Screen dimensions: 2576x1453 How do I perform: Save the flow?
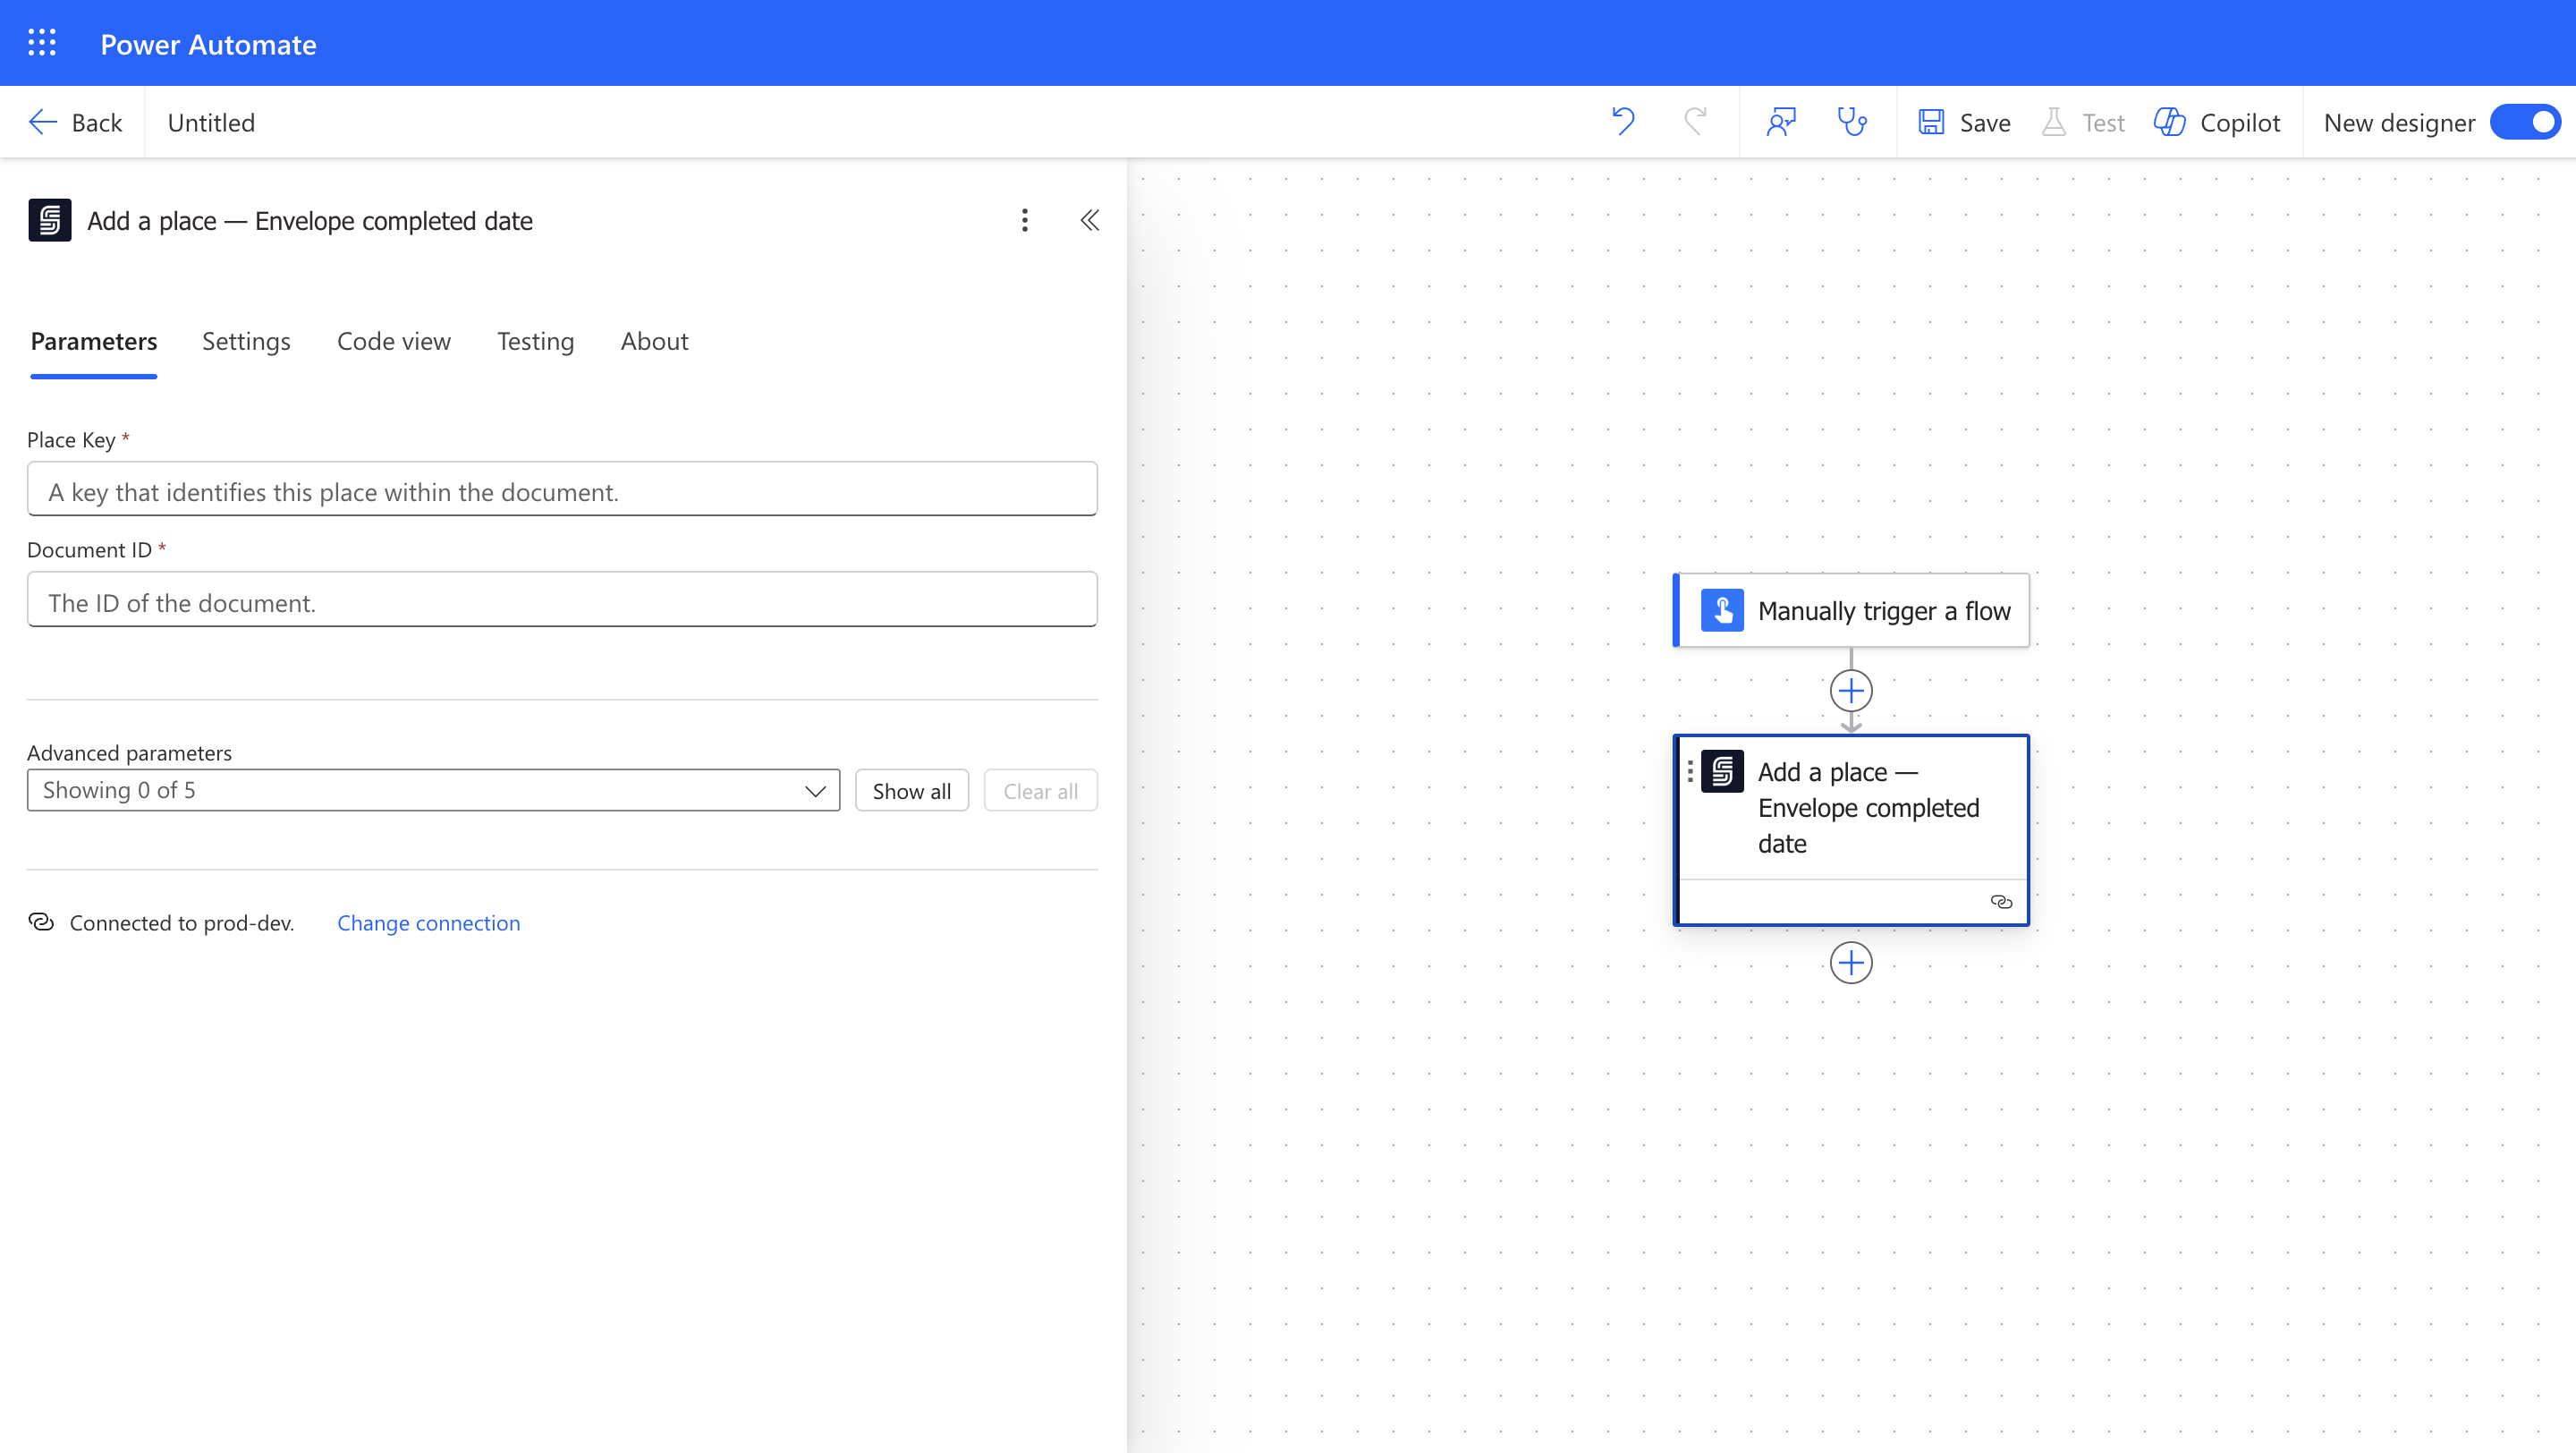1964,122
